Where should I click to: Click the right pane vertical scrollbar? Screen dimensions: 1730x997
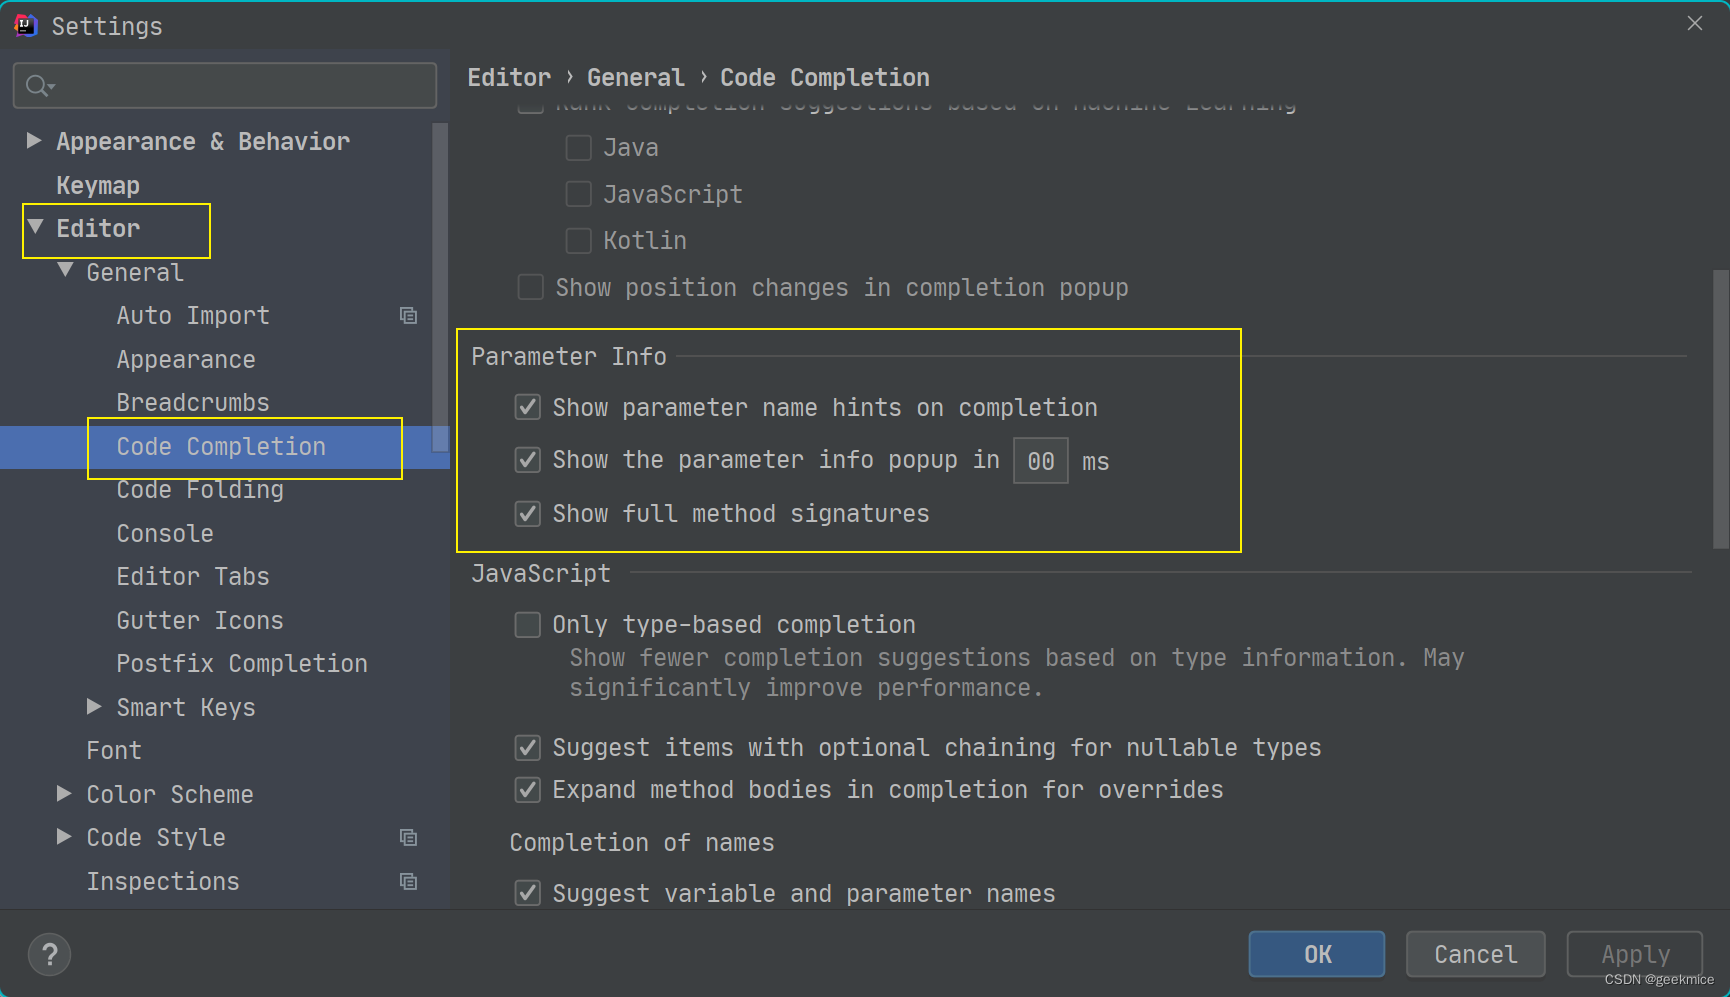(1720, 409)
